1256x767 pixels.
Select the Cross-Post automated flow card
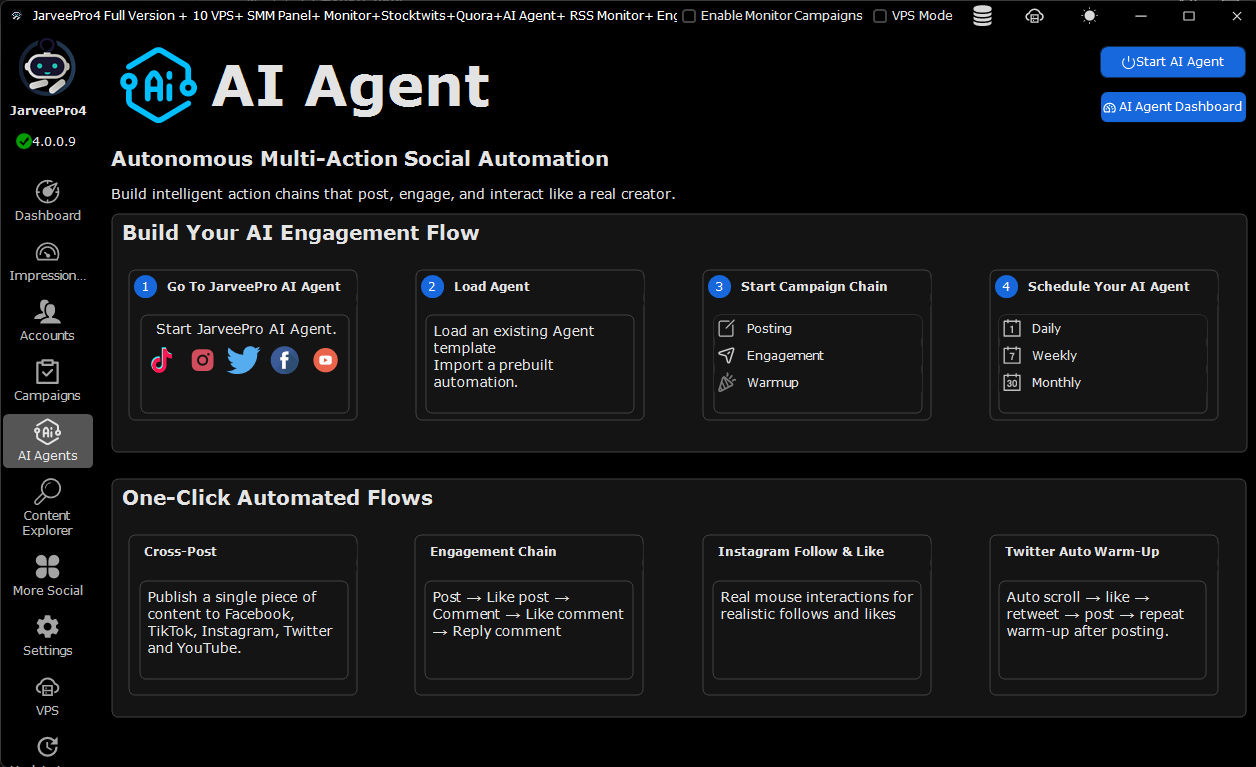(243, 615)
